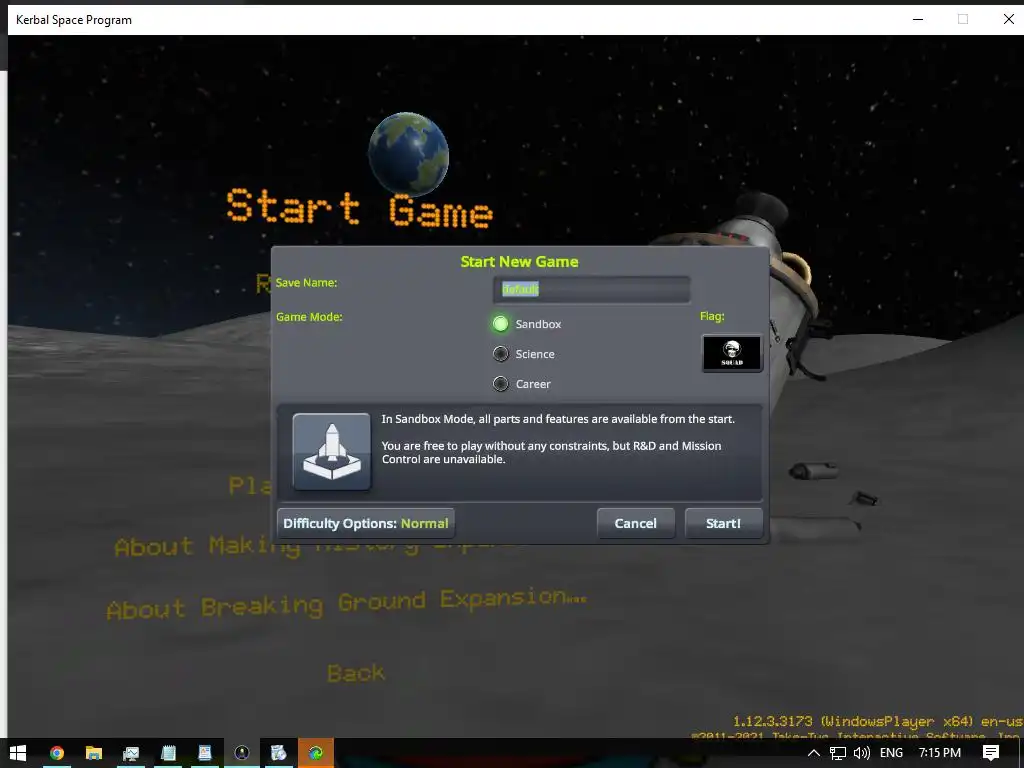Show hidden system tray icons
The image size is (1024, 768).
coord(814,753)
